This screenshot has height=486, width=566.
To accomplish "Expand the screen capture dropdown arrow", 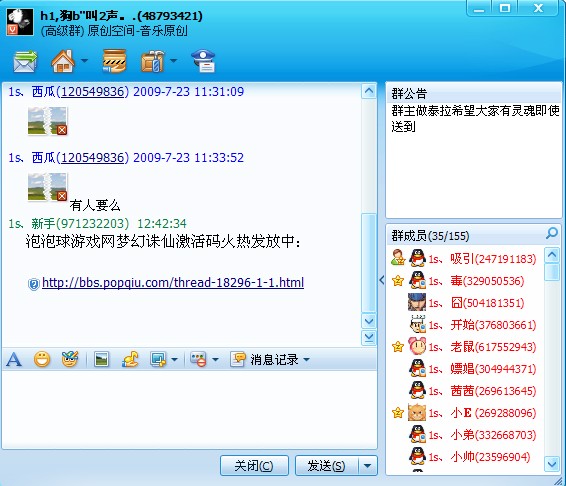I will pos(174,360).
